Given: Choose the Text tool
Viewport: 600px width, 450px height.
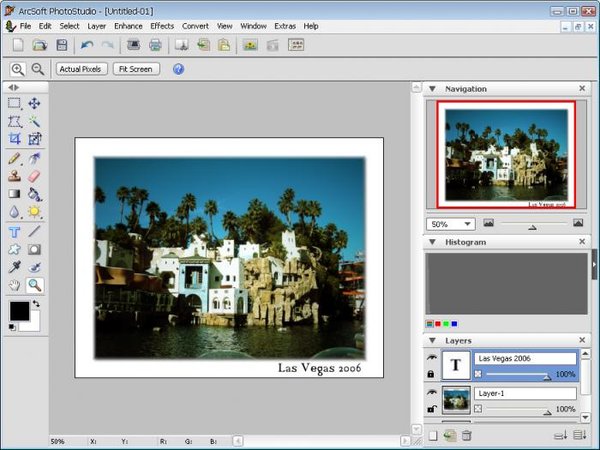Looking at the screenshot, I should coord(15,231).
